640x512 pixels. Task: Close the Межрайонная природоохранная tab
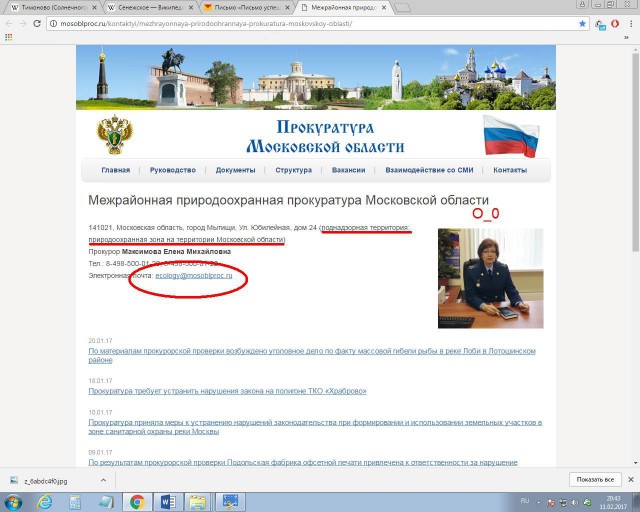pyautogui.click(x=384, y=7)
